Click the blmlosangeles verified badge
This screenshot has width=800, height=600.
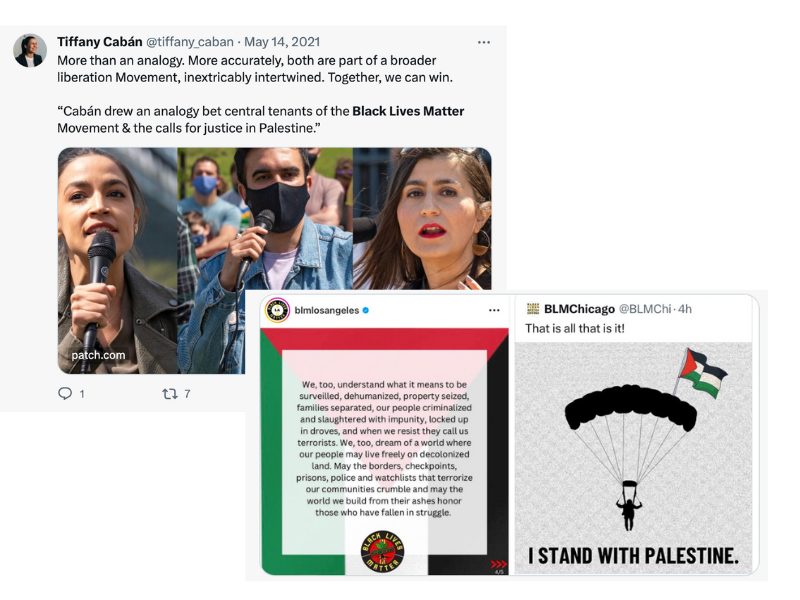365,310
